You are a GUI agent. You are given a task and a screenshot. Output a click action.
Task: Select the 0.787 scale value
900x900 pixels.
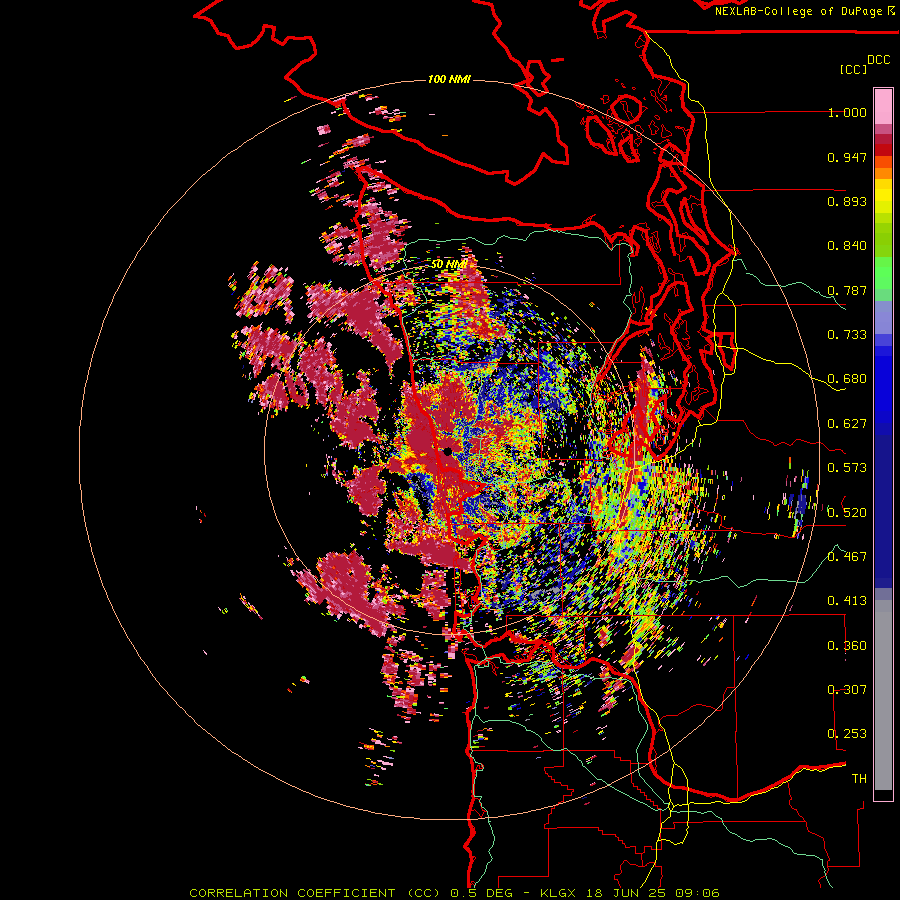(847, 290)
